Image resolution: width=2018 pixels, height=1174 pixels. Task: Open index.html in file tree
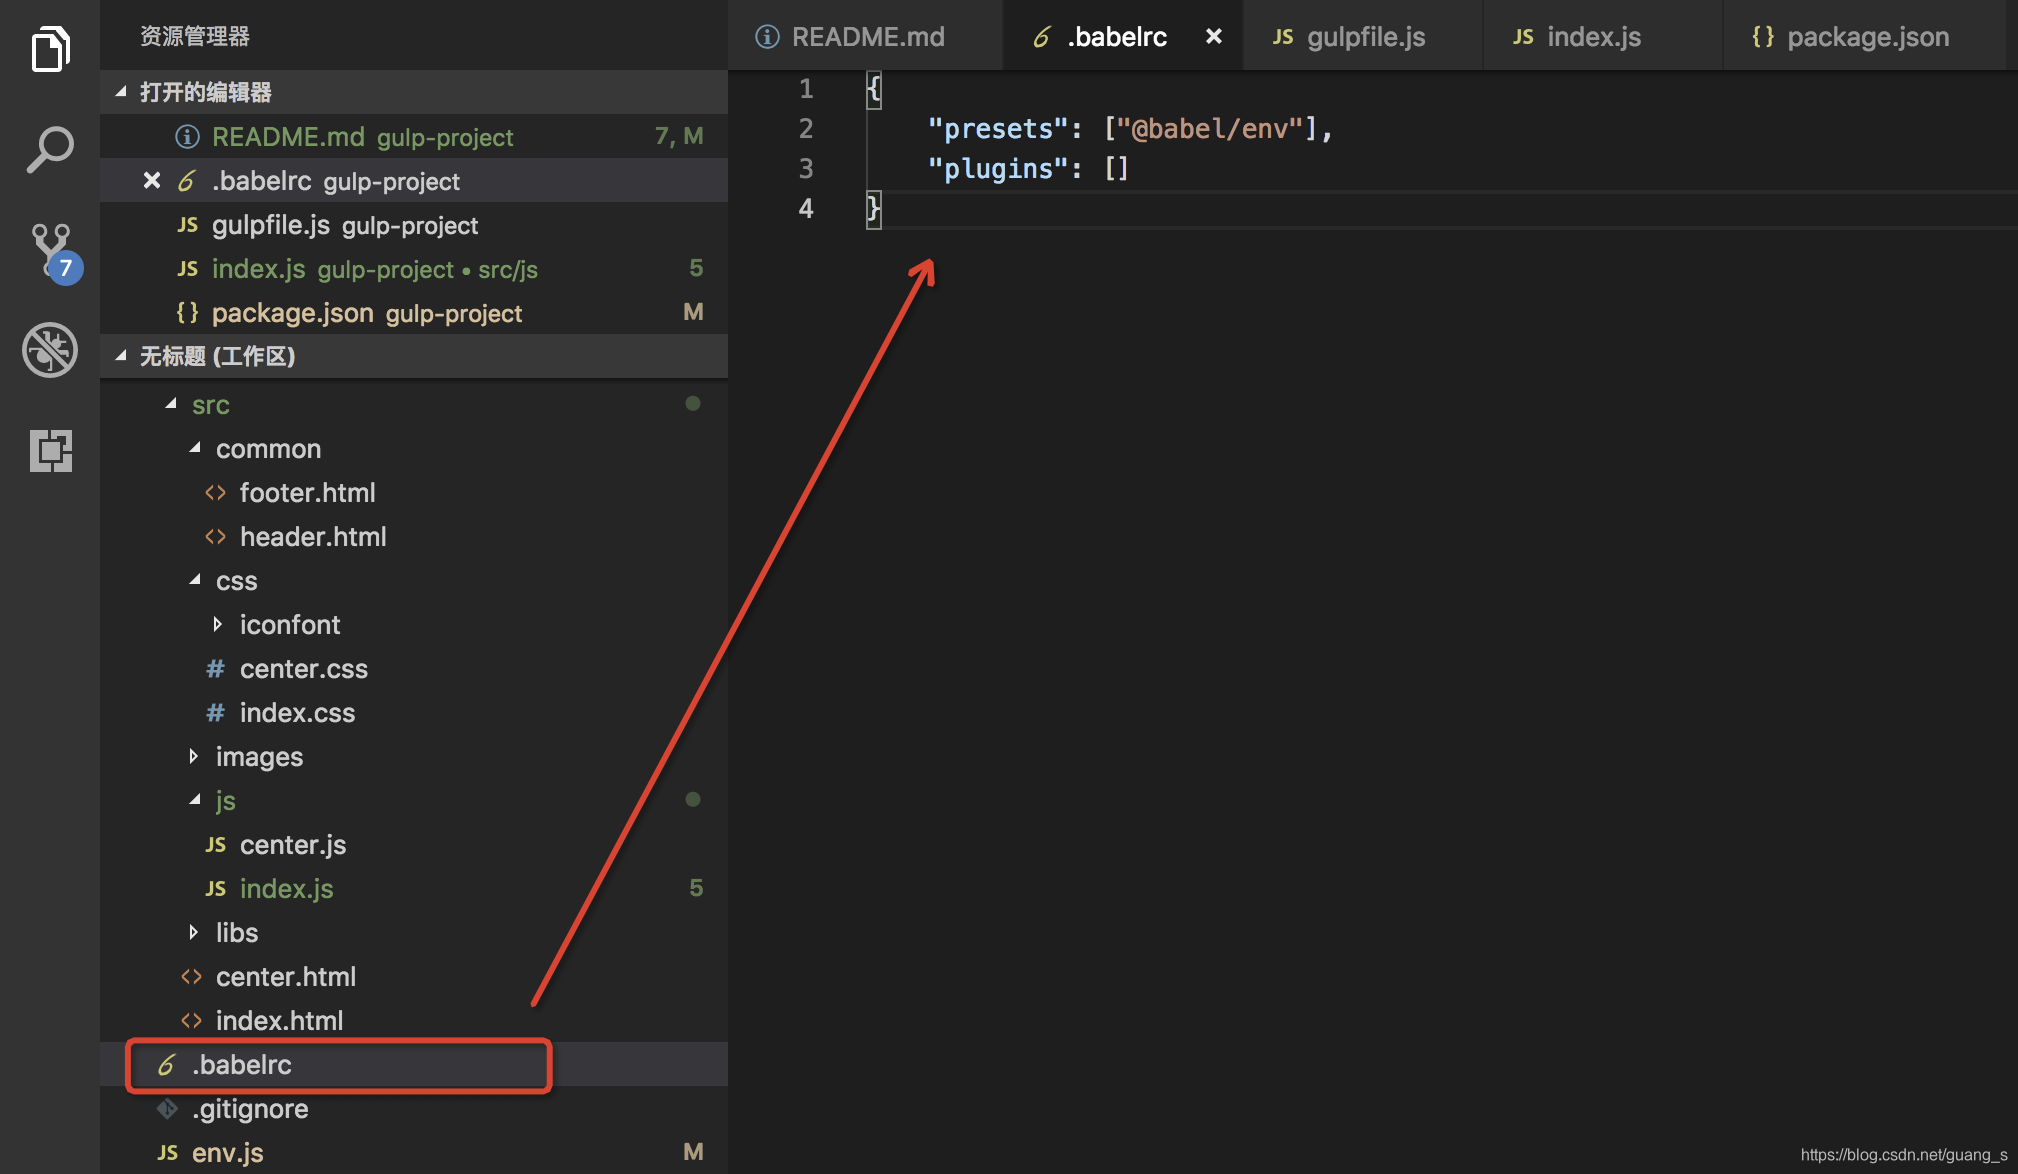coord(414,1021)
